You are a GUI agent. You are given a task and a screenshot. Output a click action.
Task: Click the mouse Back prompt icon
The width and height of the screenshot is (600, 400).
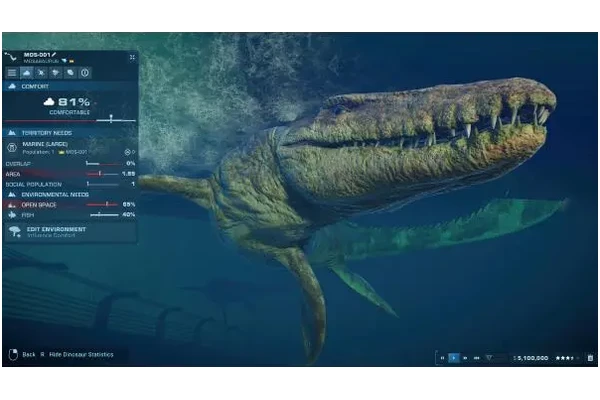pos(13,354)
